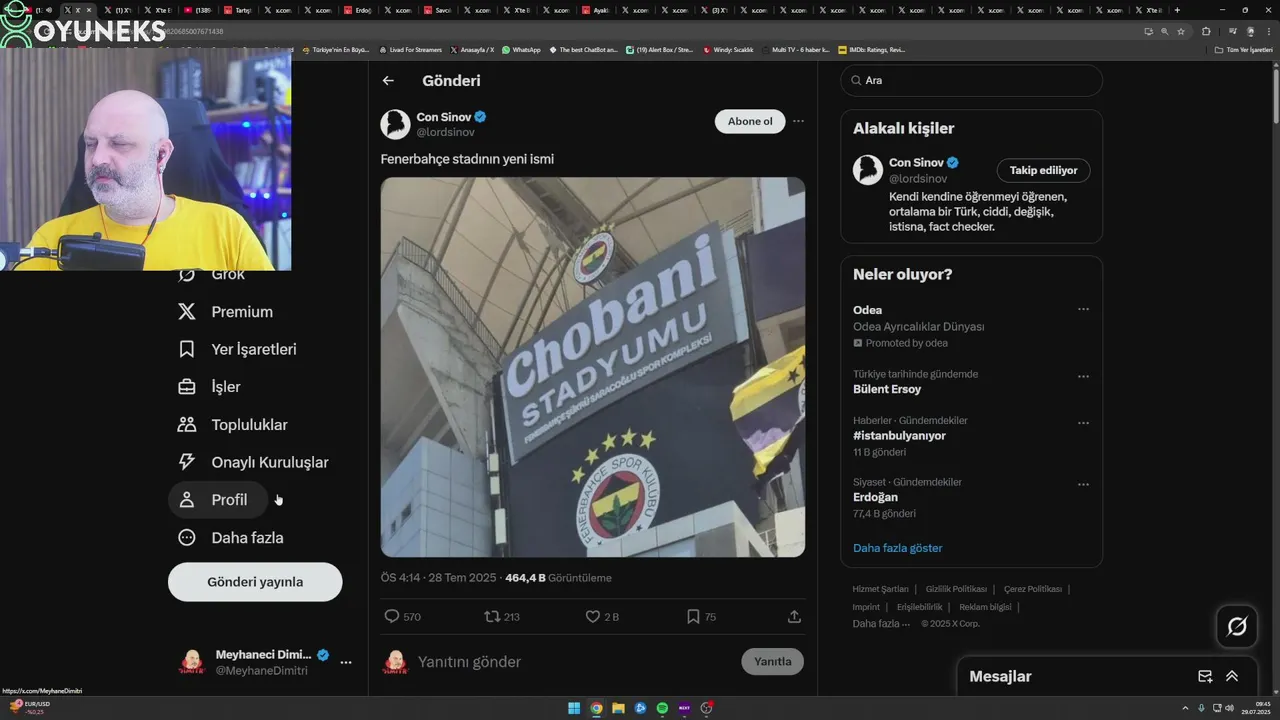Expand the Mesajlar drawer with the double chevron
Screen dimensions: 1280x720
pos(1232,677)
